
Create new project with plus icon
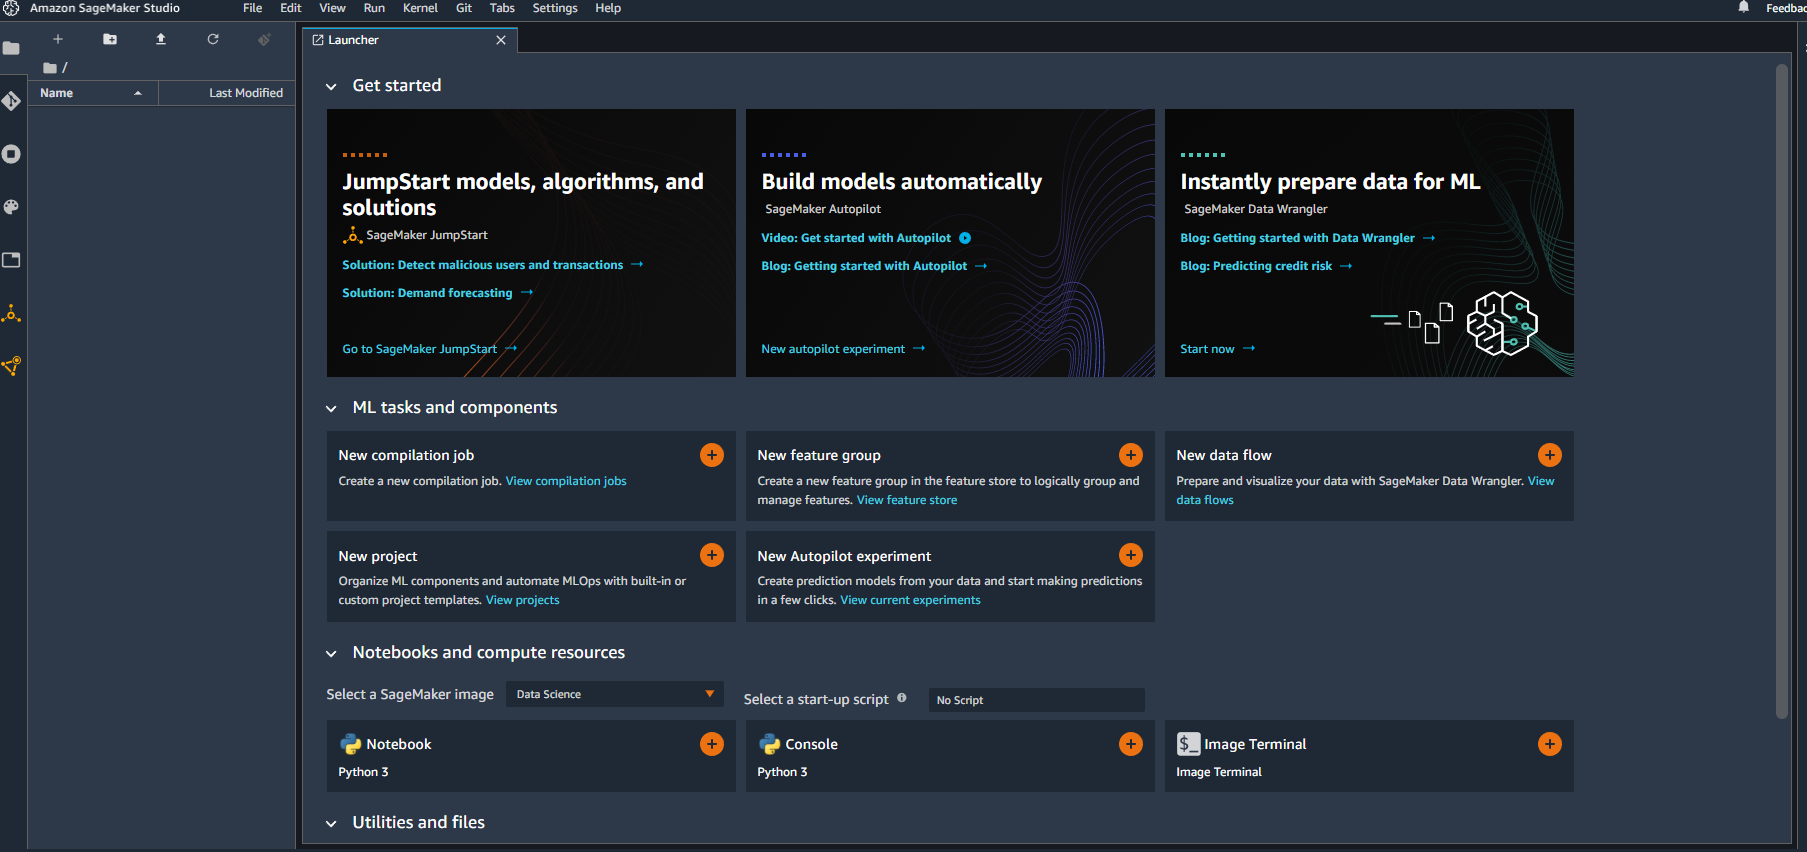712,555
